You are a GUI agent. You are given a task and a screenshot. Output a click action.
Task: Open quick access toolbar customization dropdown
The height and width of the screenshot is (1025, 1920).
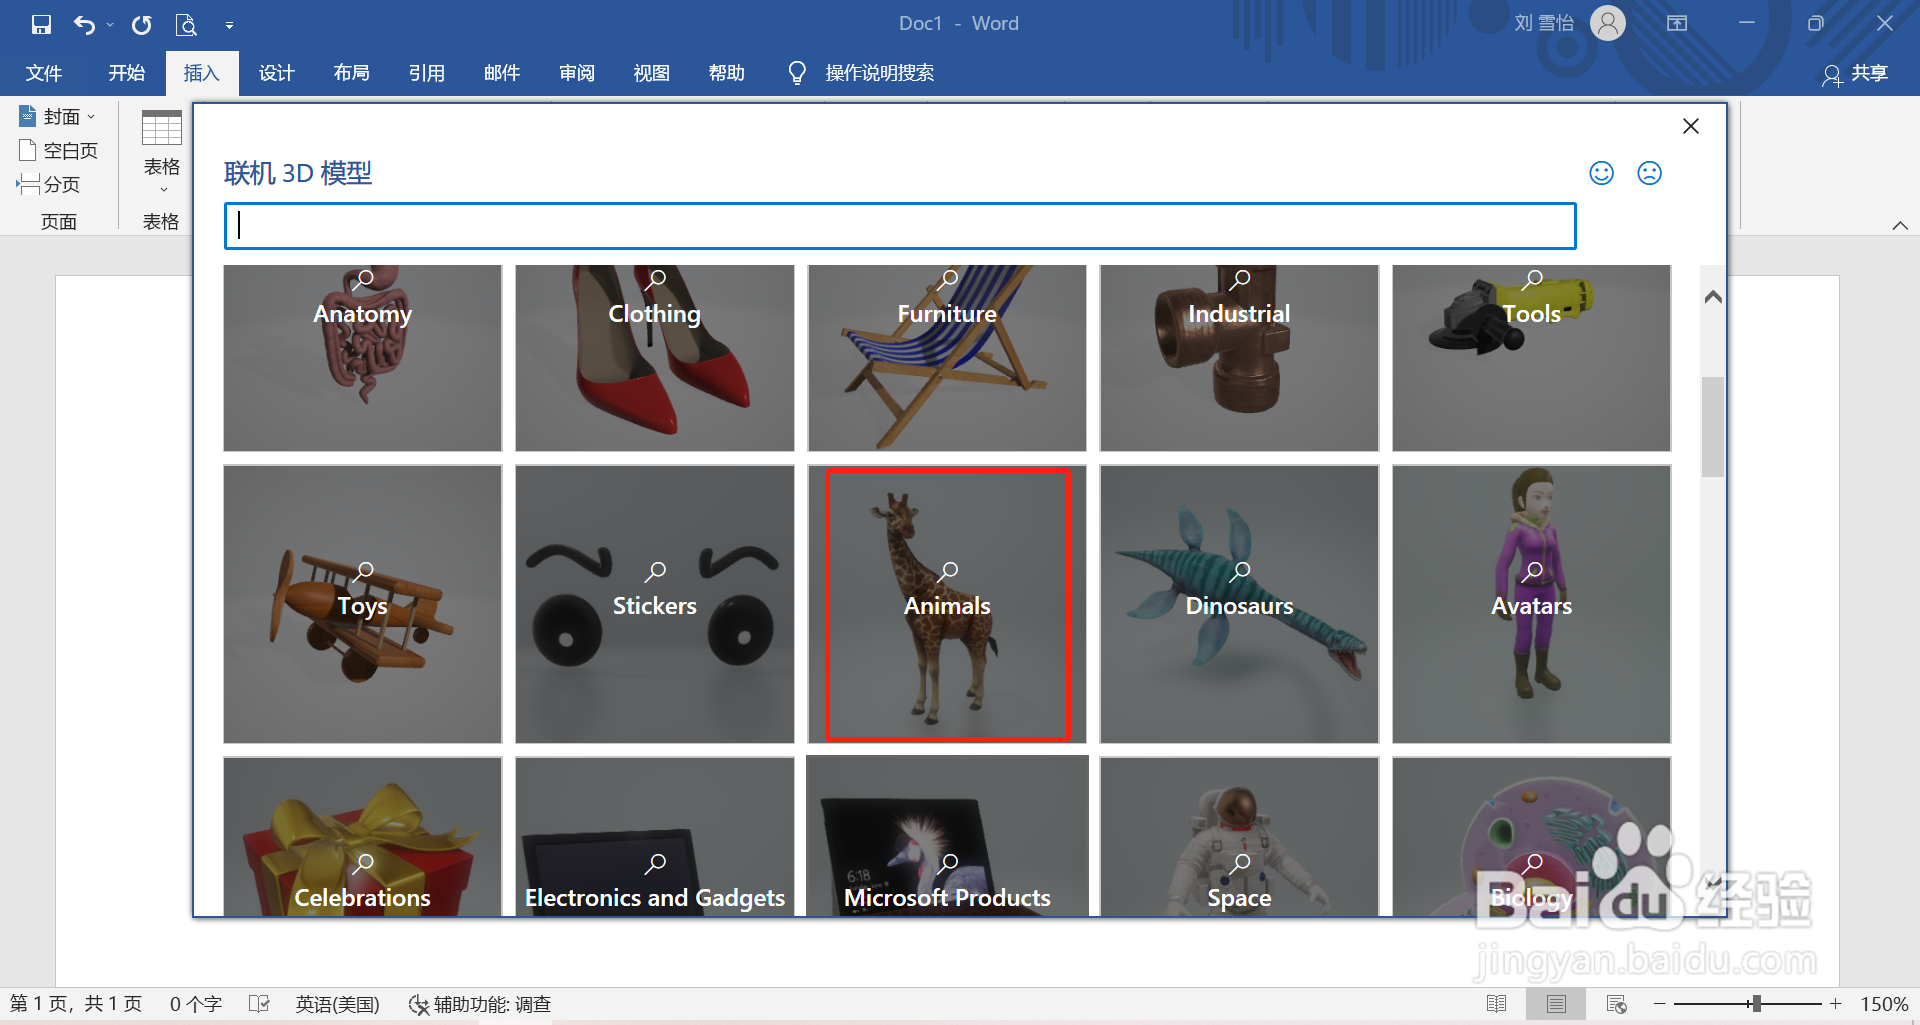pos(230,23)
